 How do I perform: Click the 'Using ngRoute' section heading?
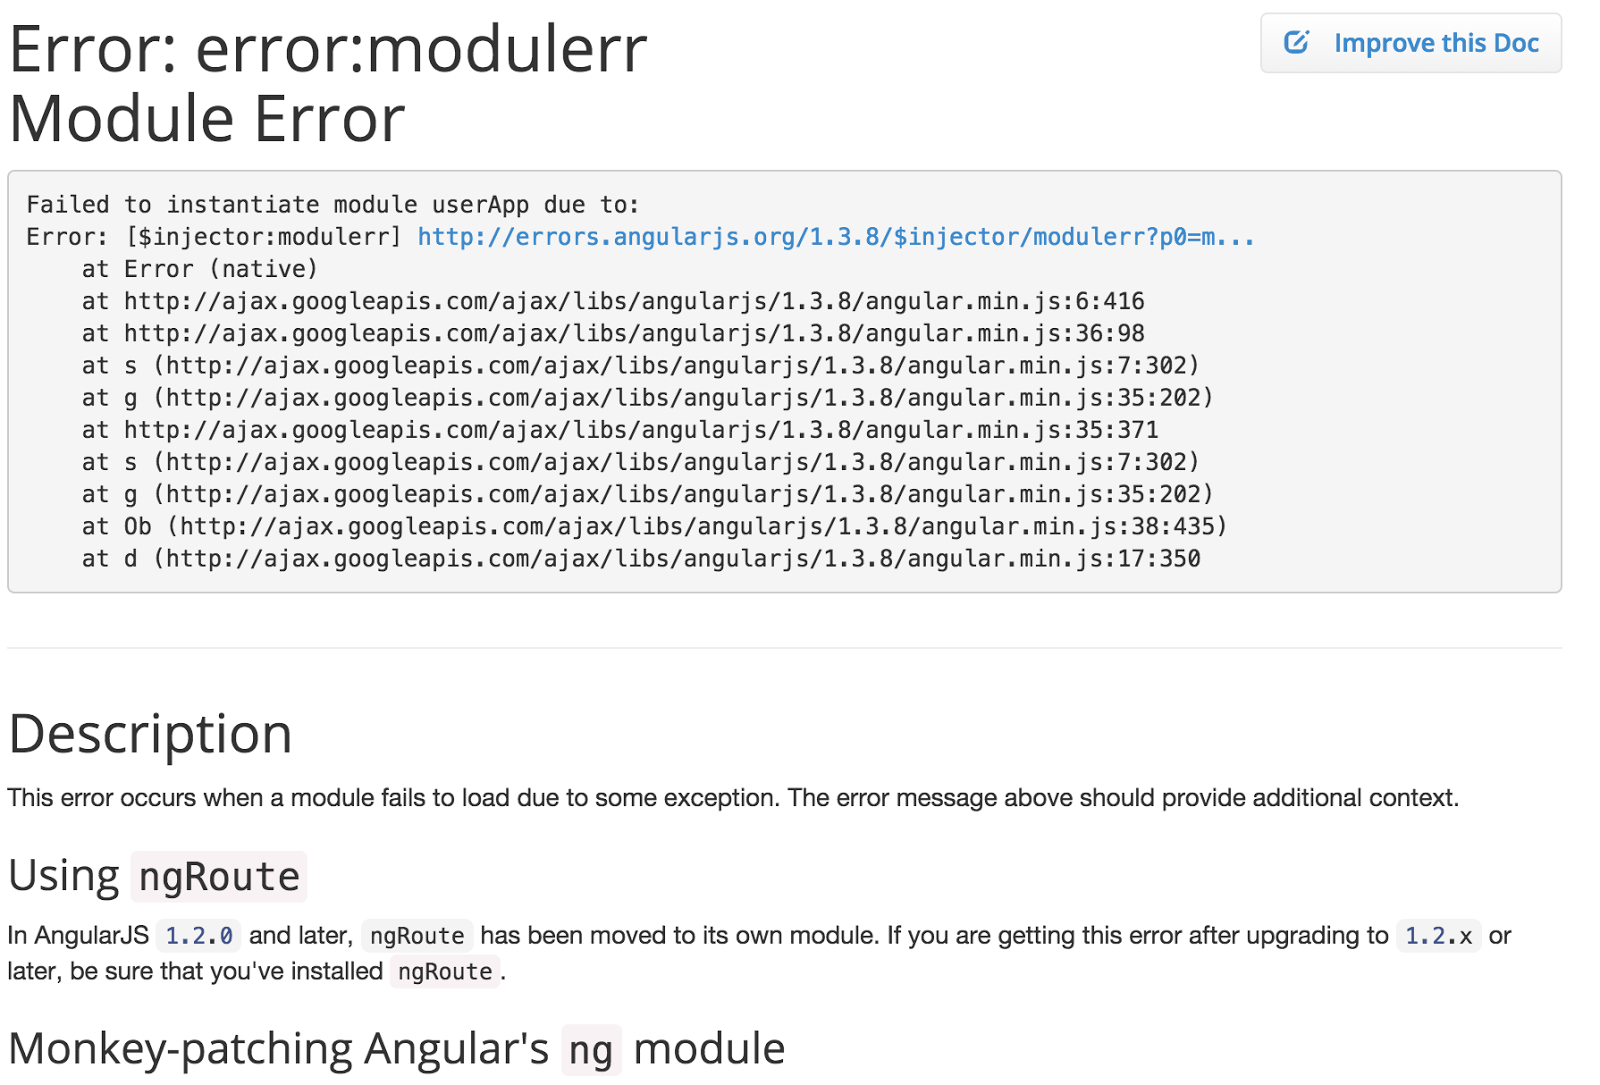click(157, 876)
